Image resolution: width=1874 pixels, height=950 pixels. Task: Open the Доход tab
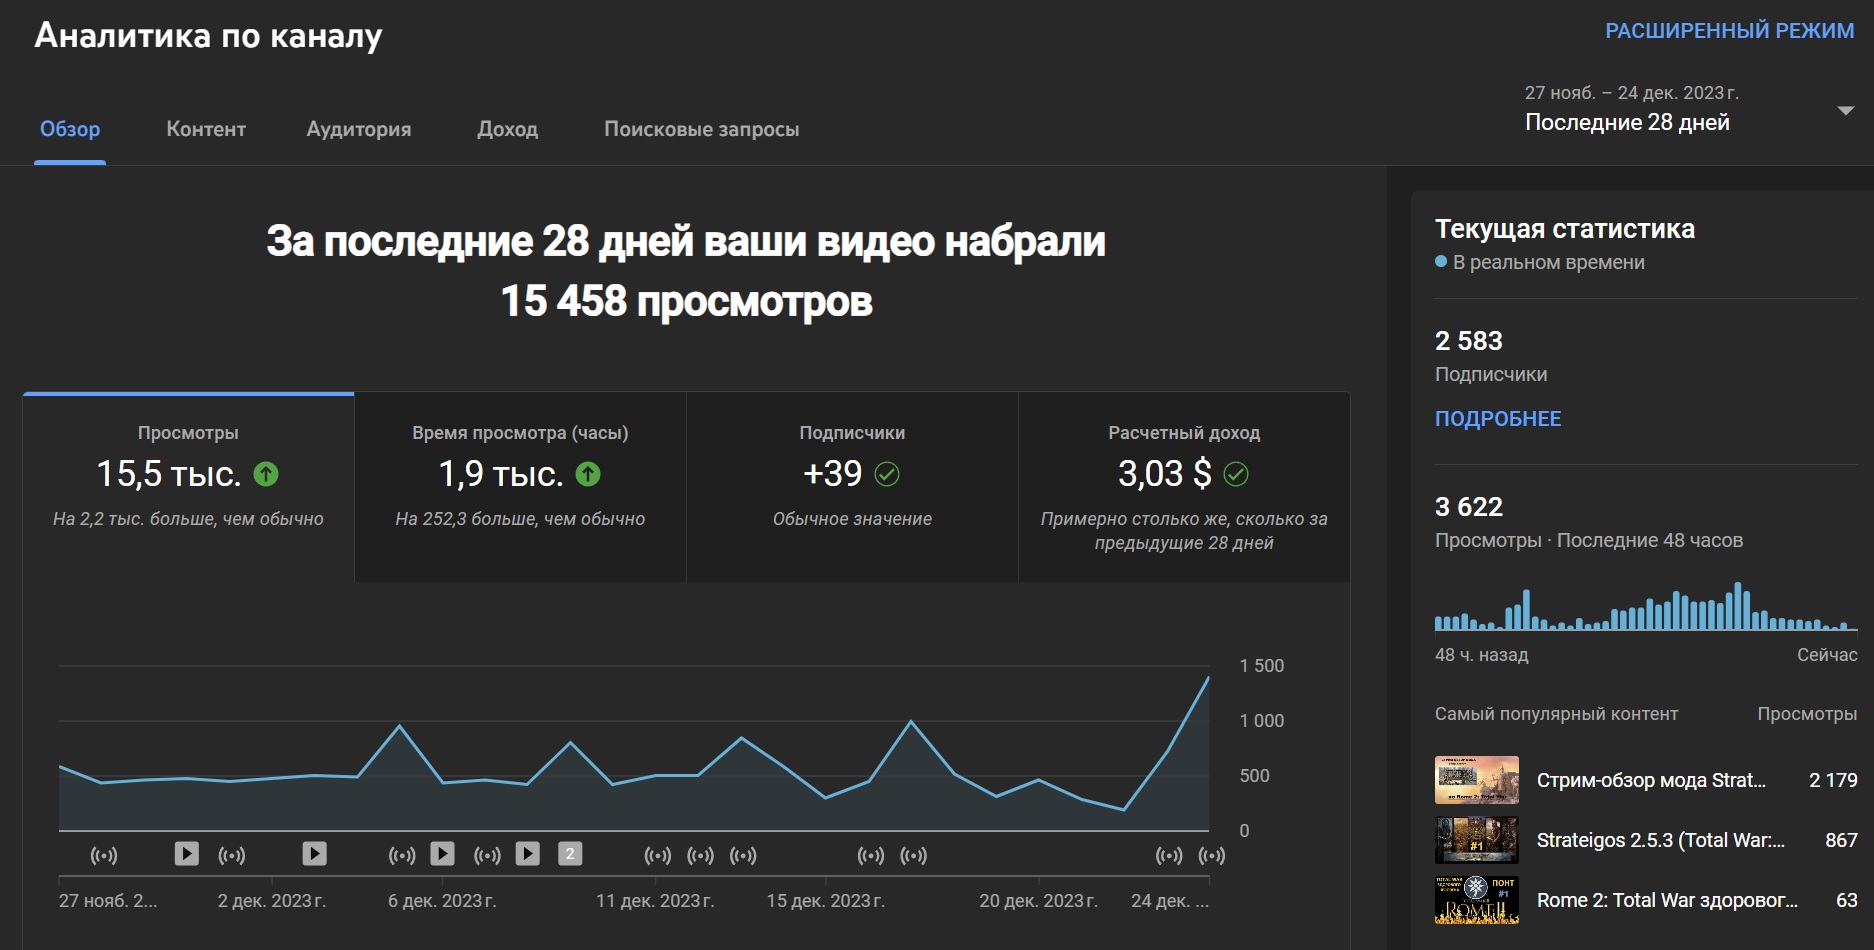point(508,129)
